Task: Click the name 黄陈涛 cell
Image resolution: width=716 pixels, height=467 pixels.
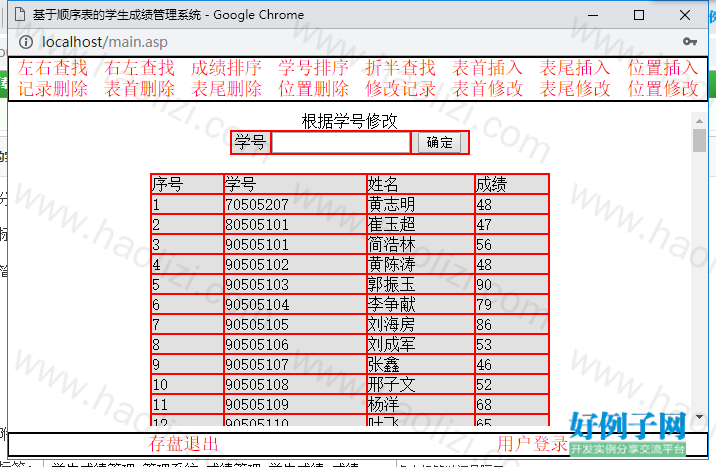Action: pos(421,265)
